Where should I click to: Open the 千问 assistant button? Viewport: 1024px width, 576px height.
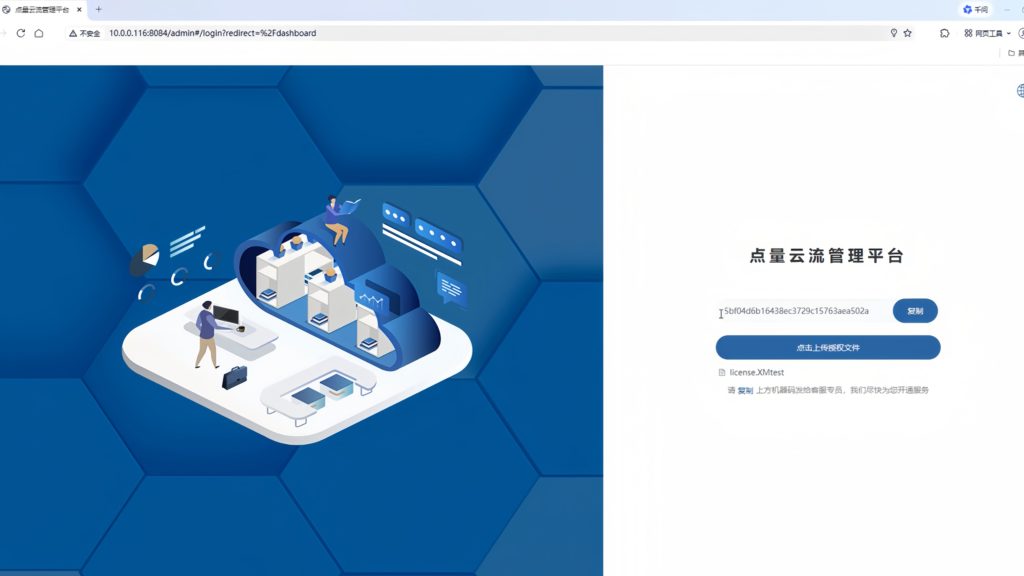(x=975, y=9)
